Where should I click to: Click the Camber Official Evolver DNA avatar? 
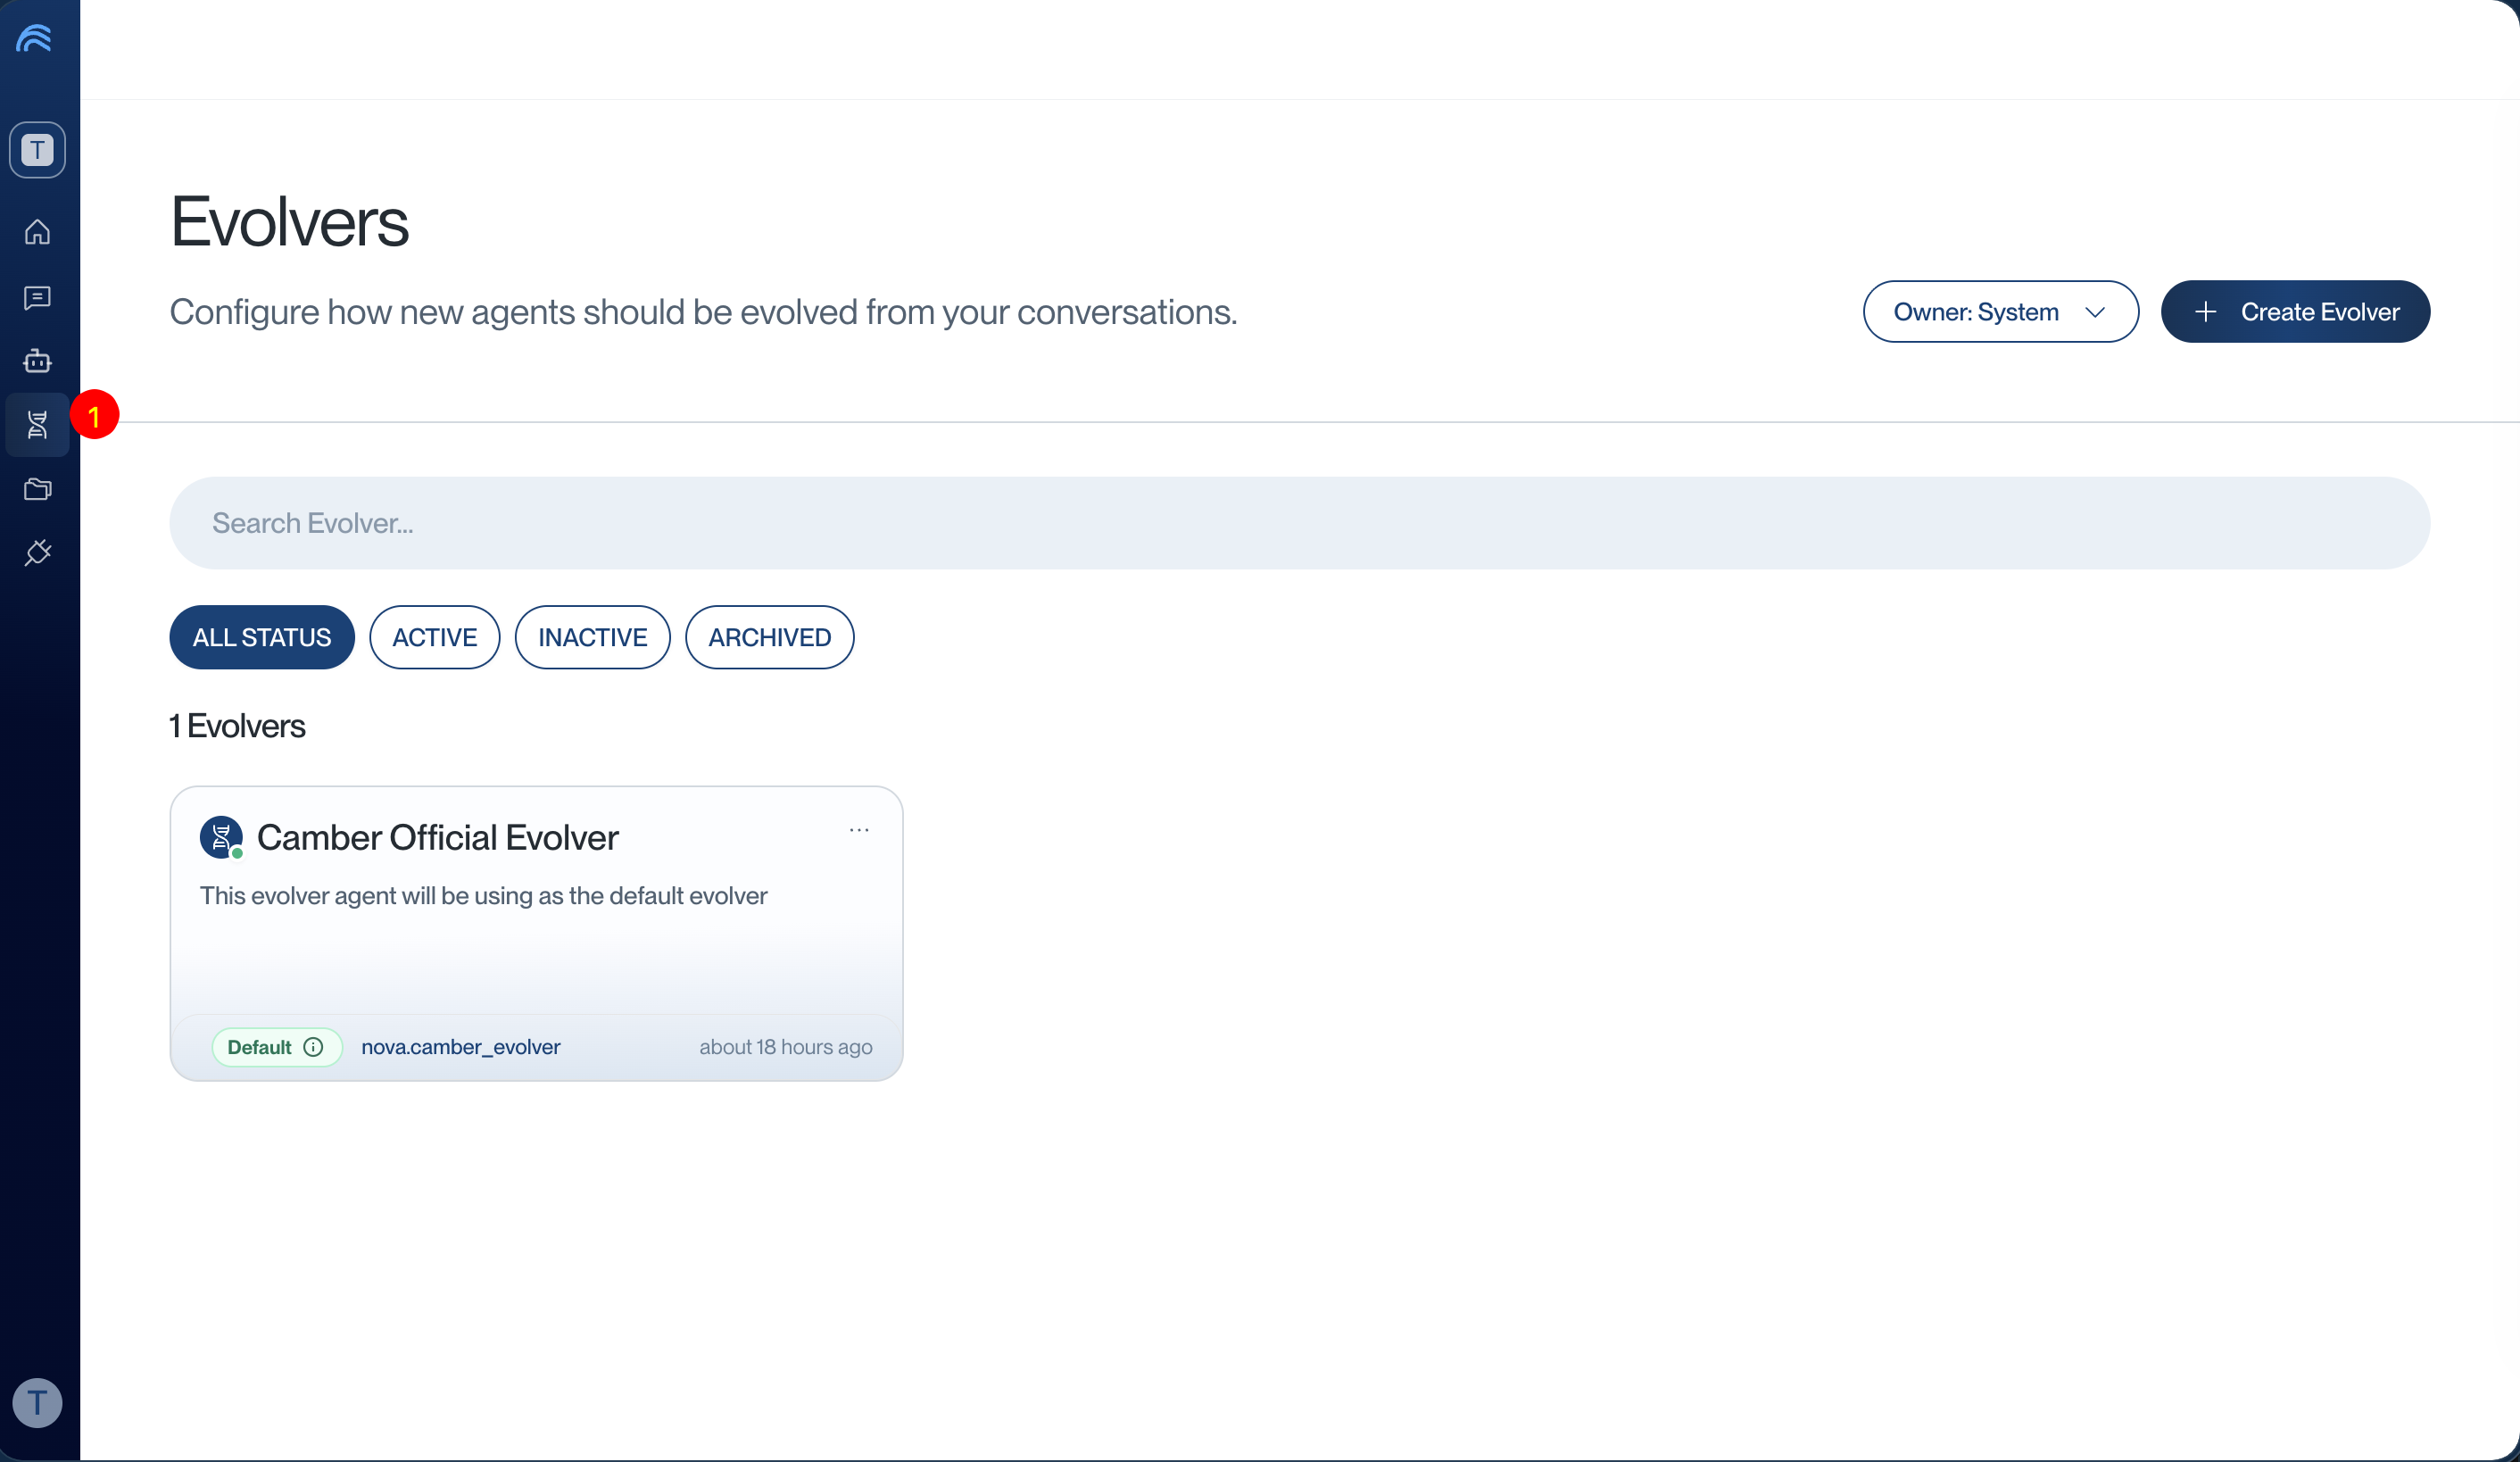pos(221,837)
